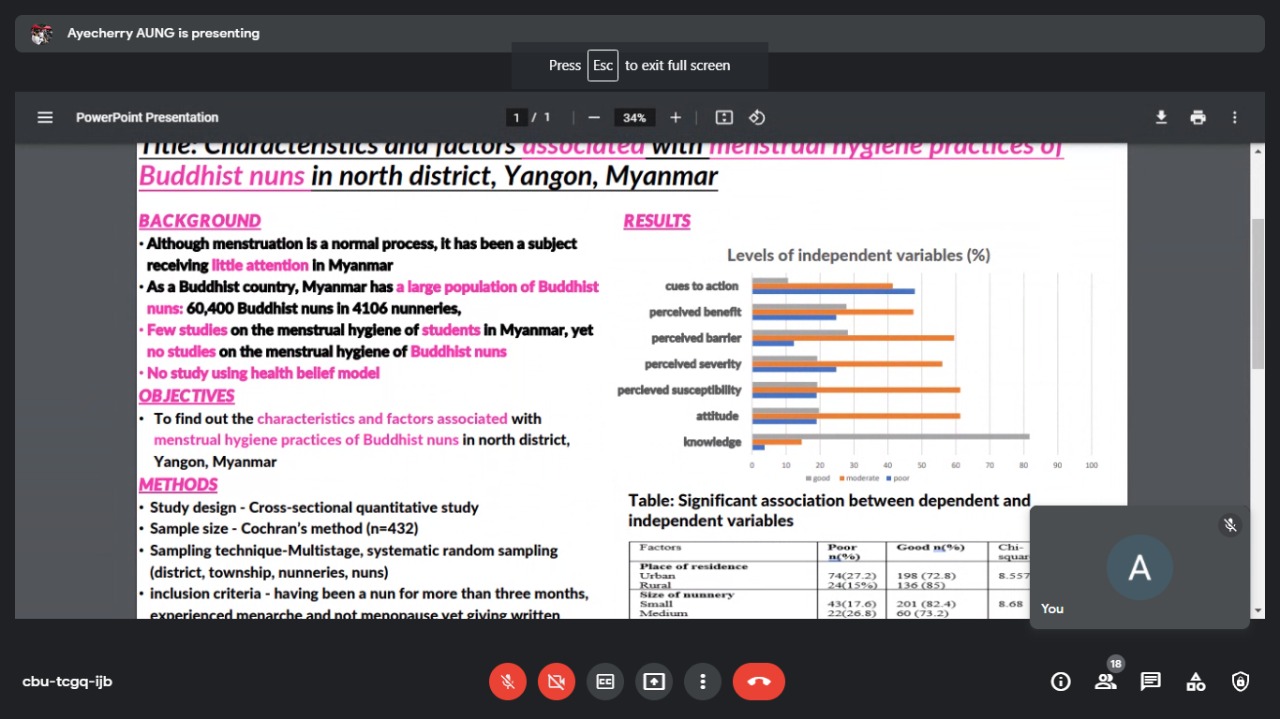
Task: Open the PDF viewer sidebar menu
Action: click(x=45, y=117)
